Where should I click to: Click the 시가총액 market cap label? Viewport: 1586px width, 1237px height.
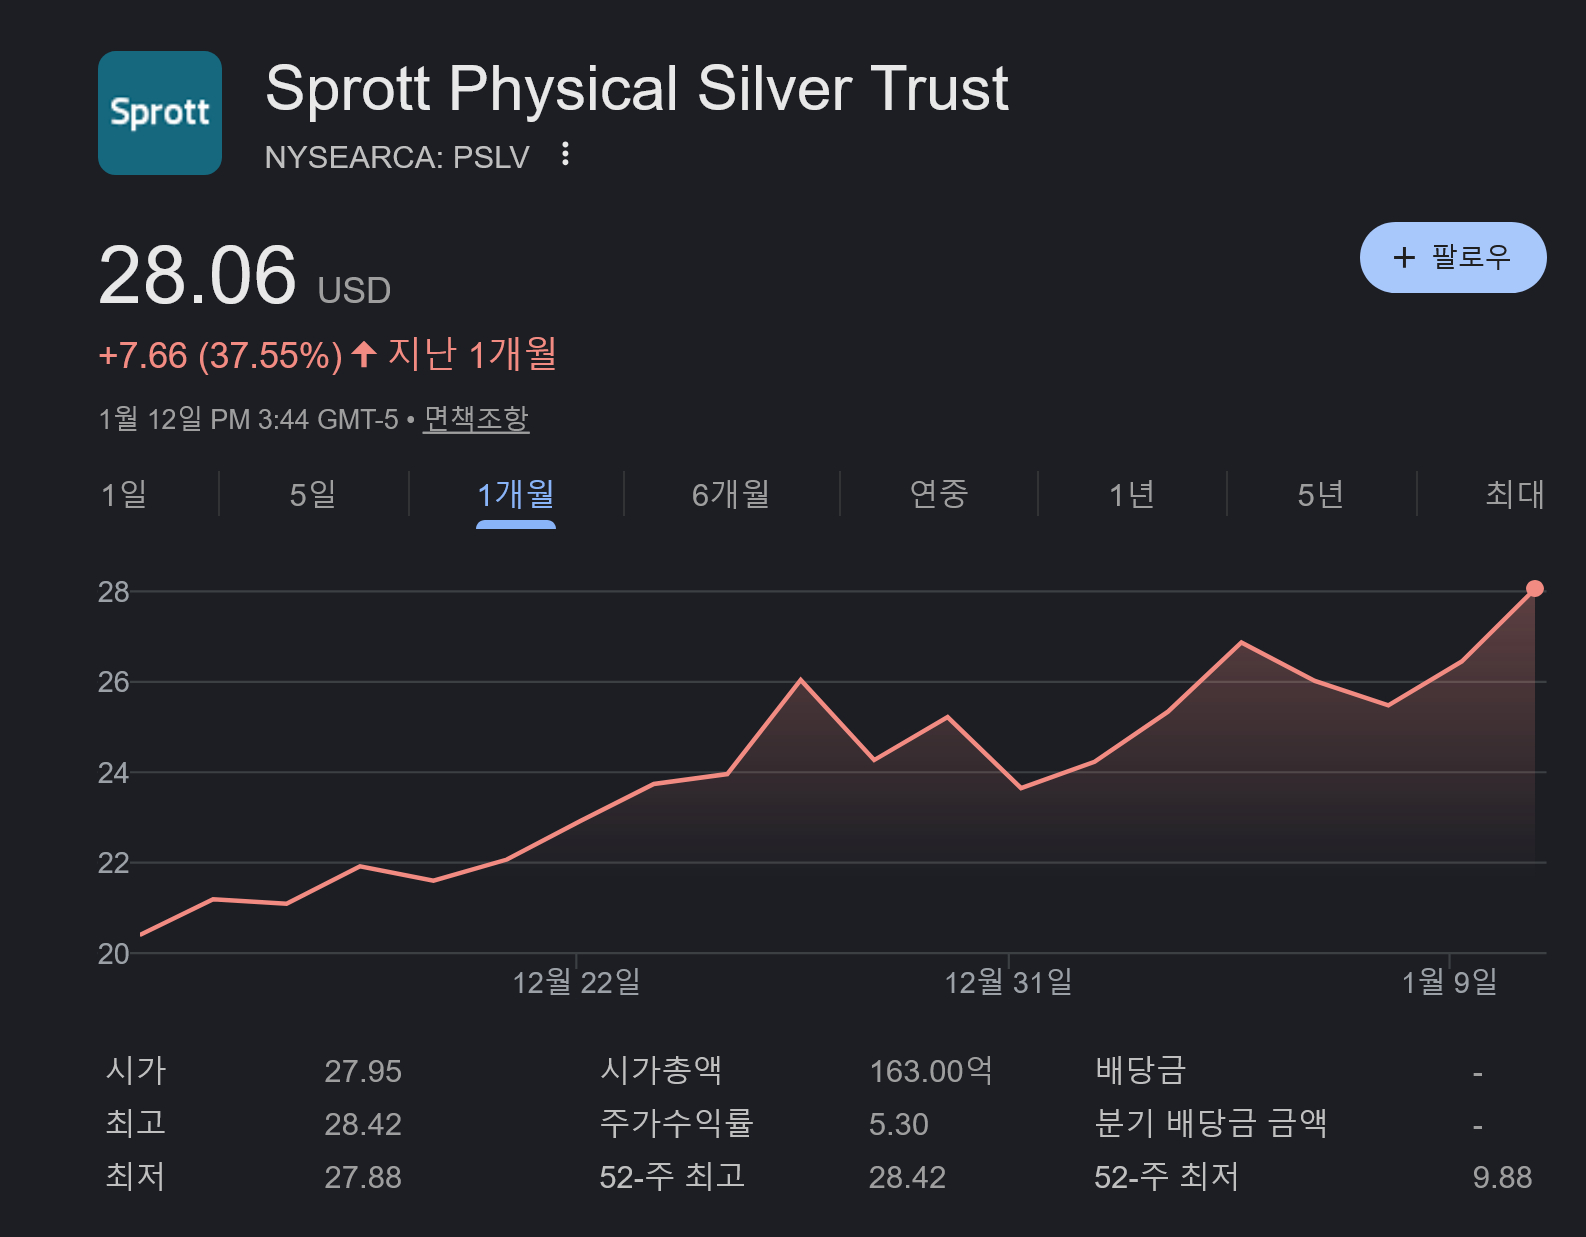(x=661, y=1071)
